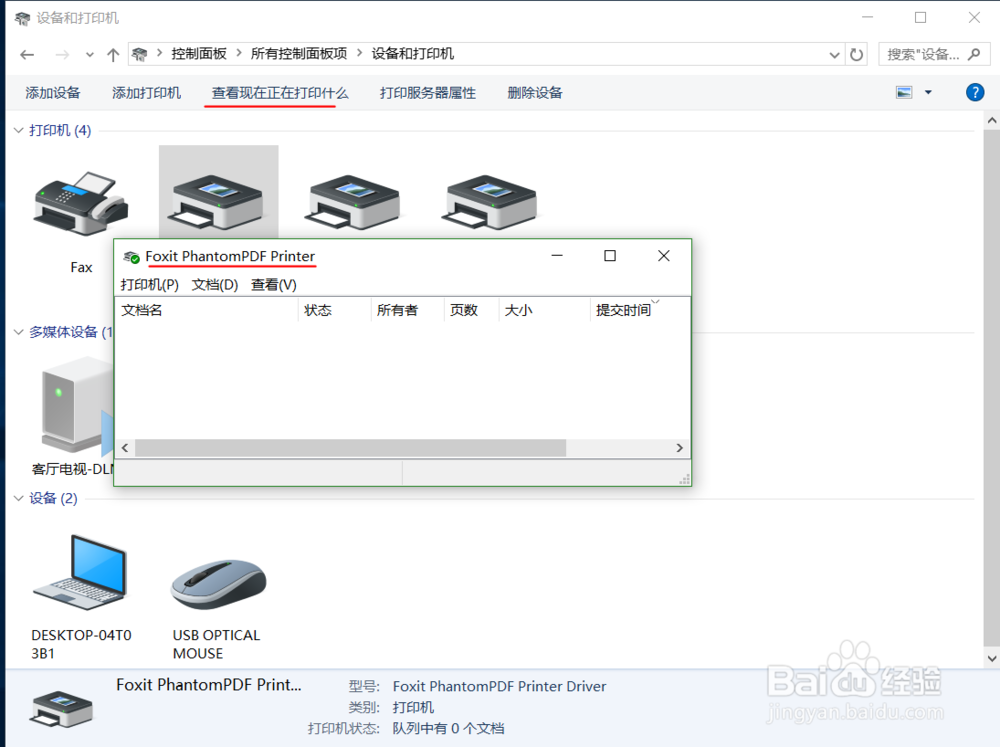
Task: Sort queue by 状态 column
Action: pyautogui.click(x=334, y=310)
